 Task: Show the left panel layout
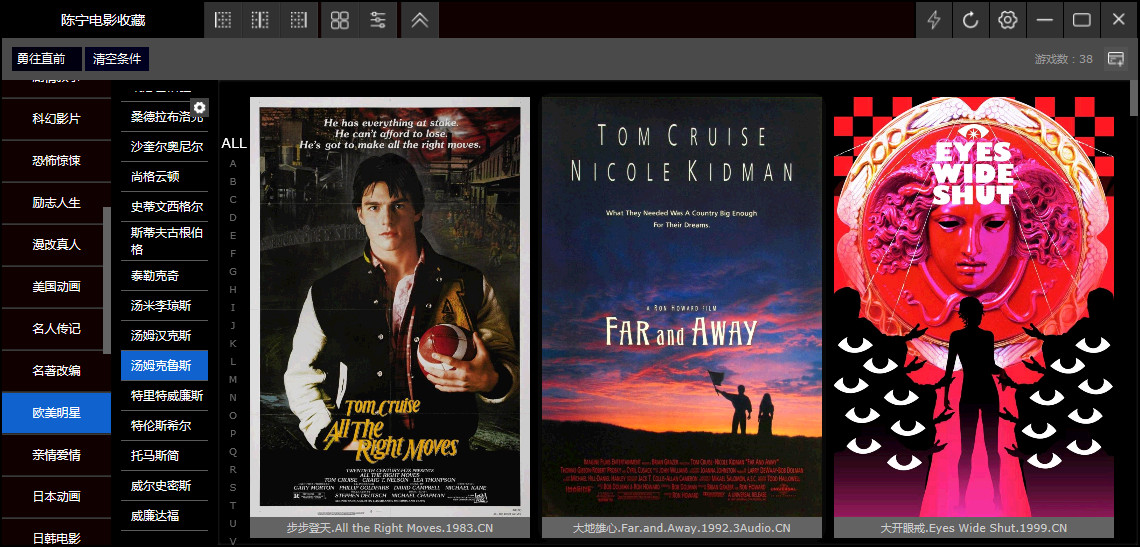pos(223,20)
